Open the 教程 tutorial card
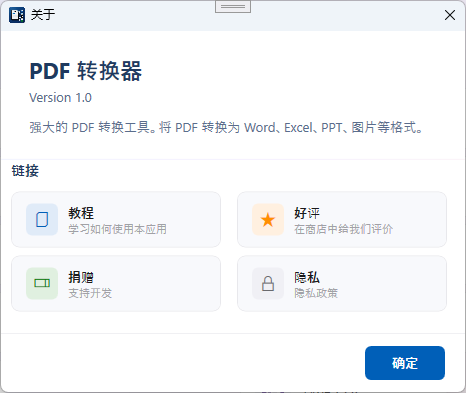 [116, 220]
